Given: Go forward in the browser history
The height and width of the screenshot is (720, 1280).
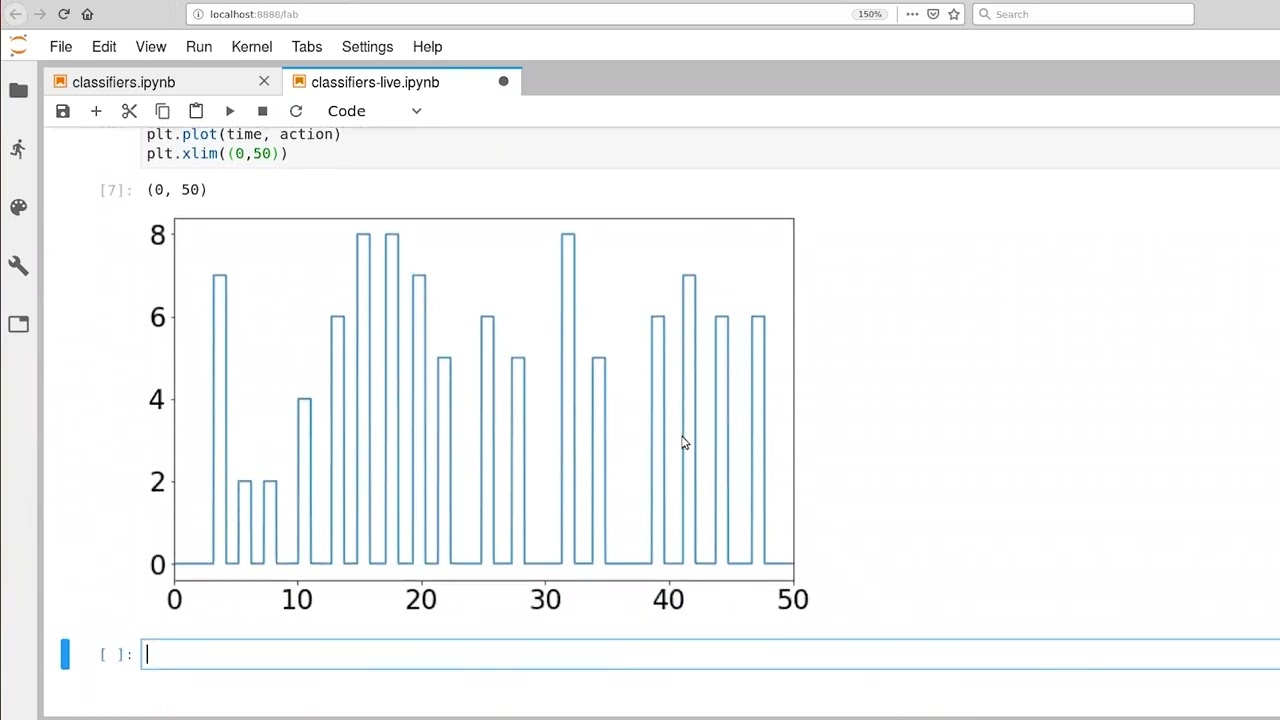Looking at the screenshot, I should click(39, 14).
